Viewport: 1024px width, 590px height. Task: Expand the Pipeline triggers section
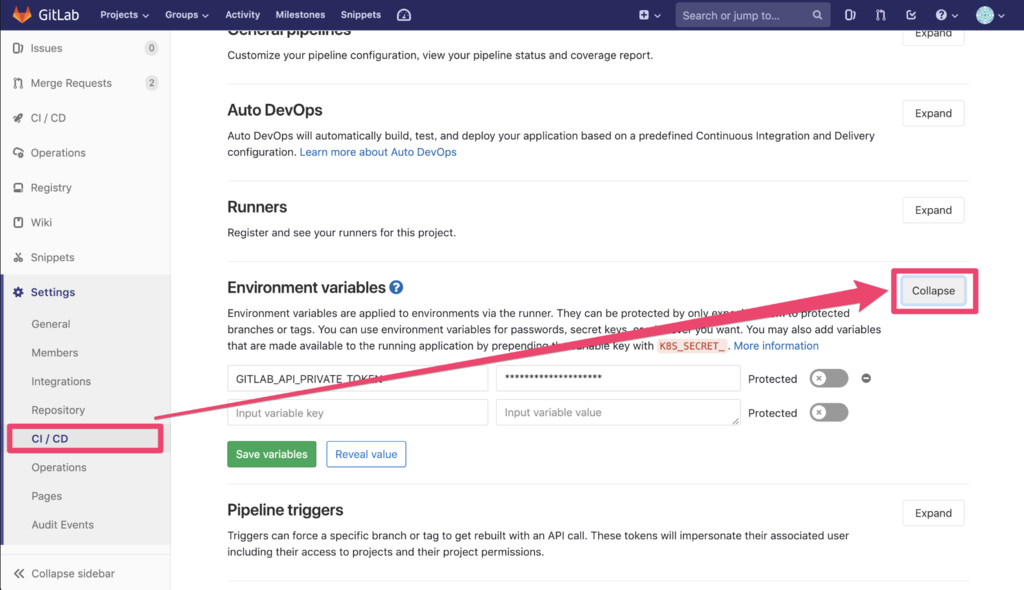pyautogui.click(x=933, y=513)
